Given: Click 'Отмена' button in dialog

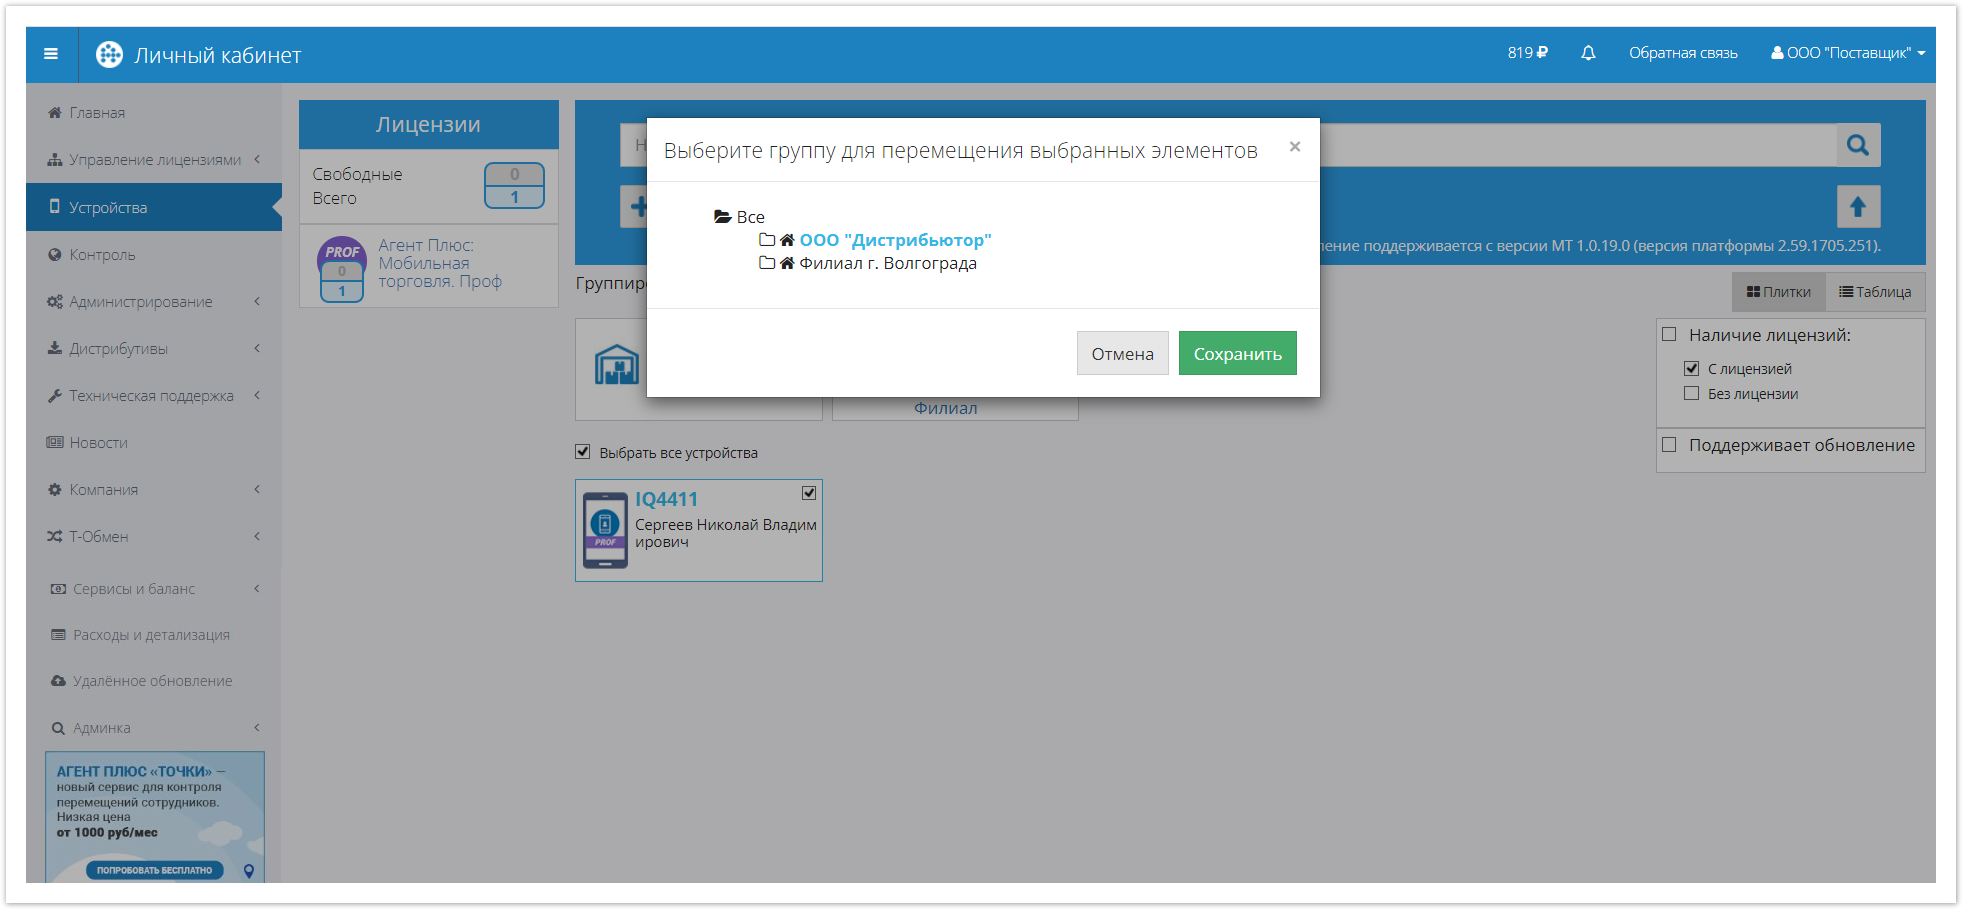Looking at the screenshot, I should (x=1122, y=354).
